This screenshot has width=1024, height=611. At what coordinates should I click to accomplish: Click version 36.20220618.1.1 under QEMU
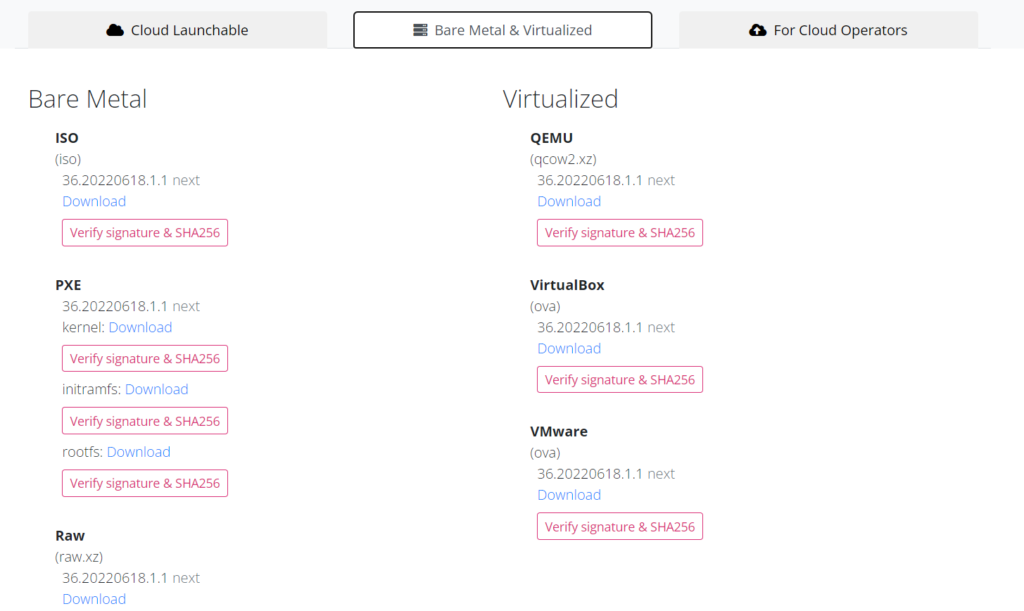point(590,180)
